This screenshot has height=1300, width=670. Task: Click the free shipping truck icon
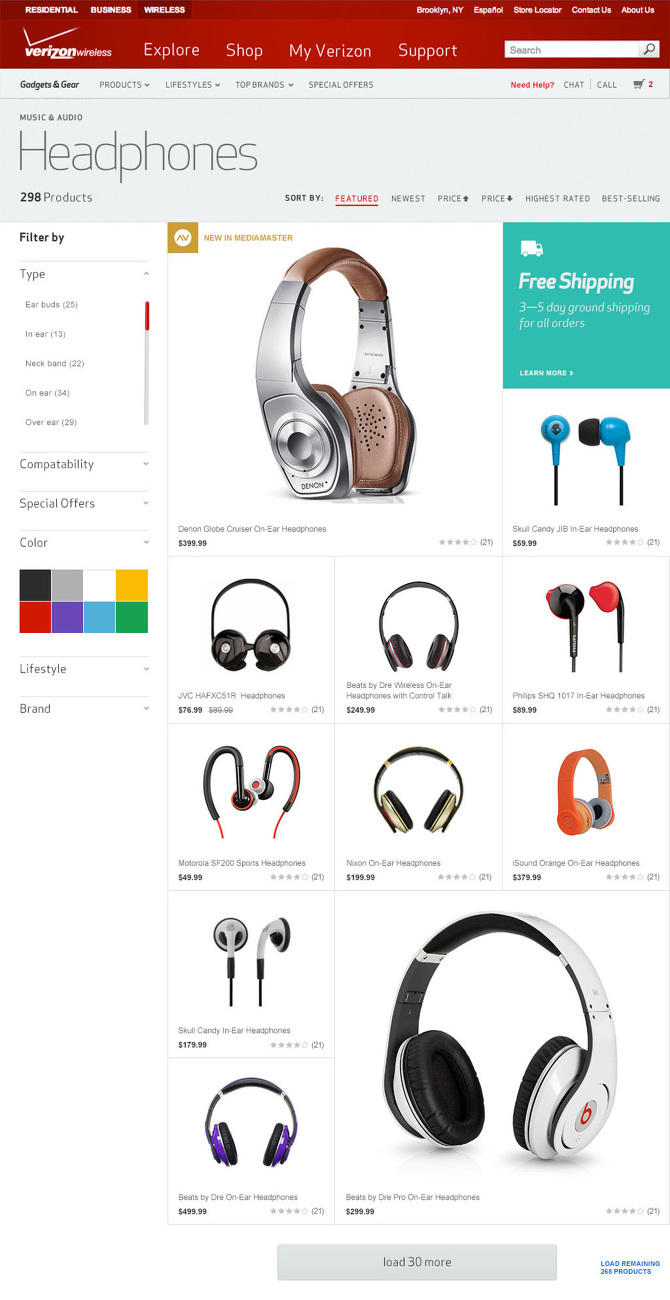(x=531, y=249)
